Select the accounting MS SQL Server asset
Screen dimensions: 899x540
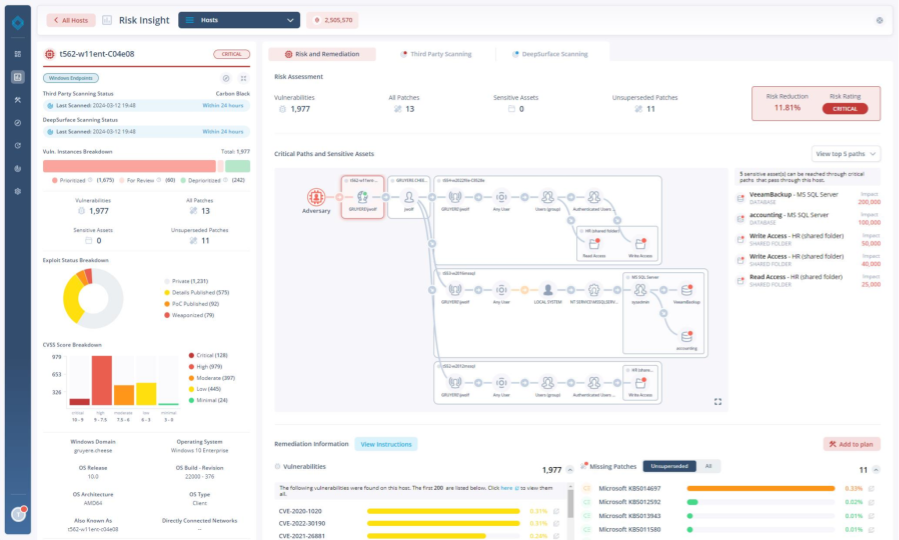click(x=809, y=218)
